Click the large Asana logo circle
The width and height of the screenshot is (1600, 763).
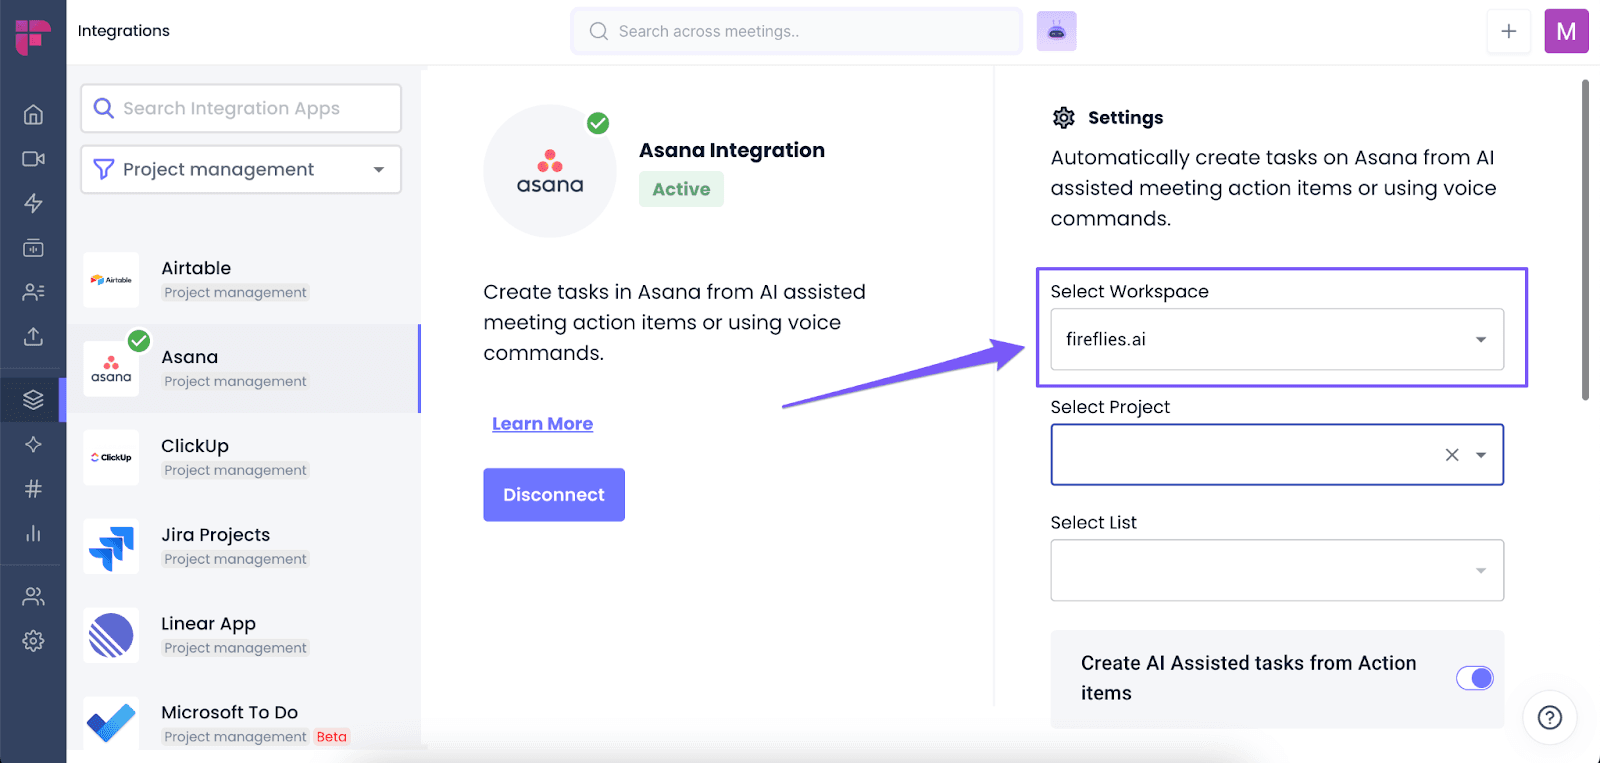pyautogui.click(x=550, y=171)
